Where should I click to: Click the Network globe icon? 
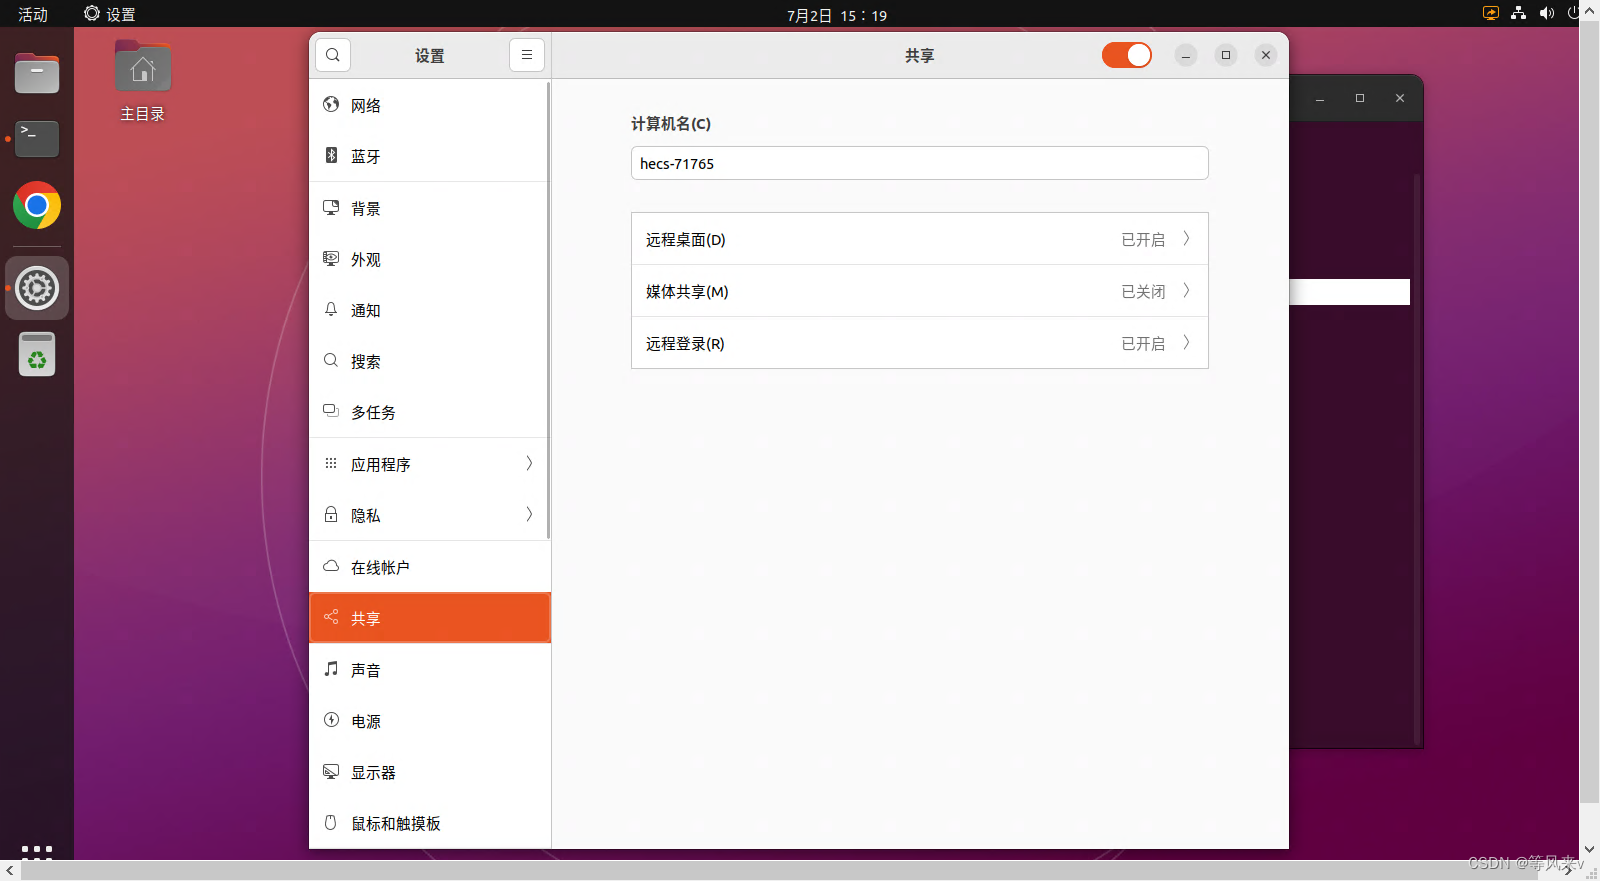(331, 104)
